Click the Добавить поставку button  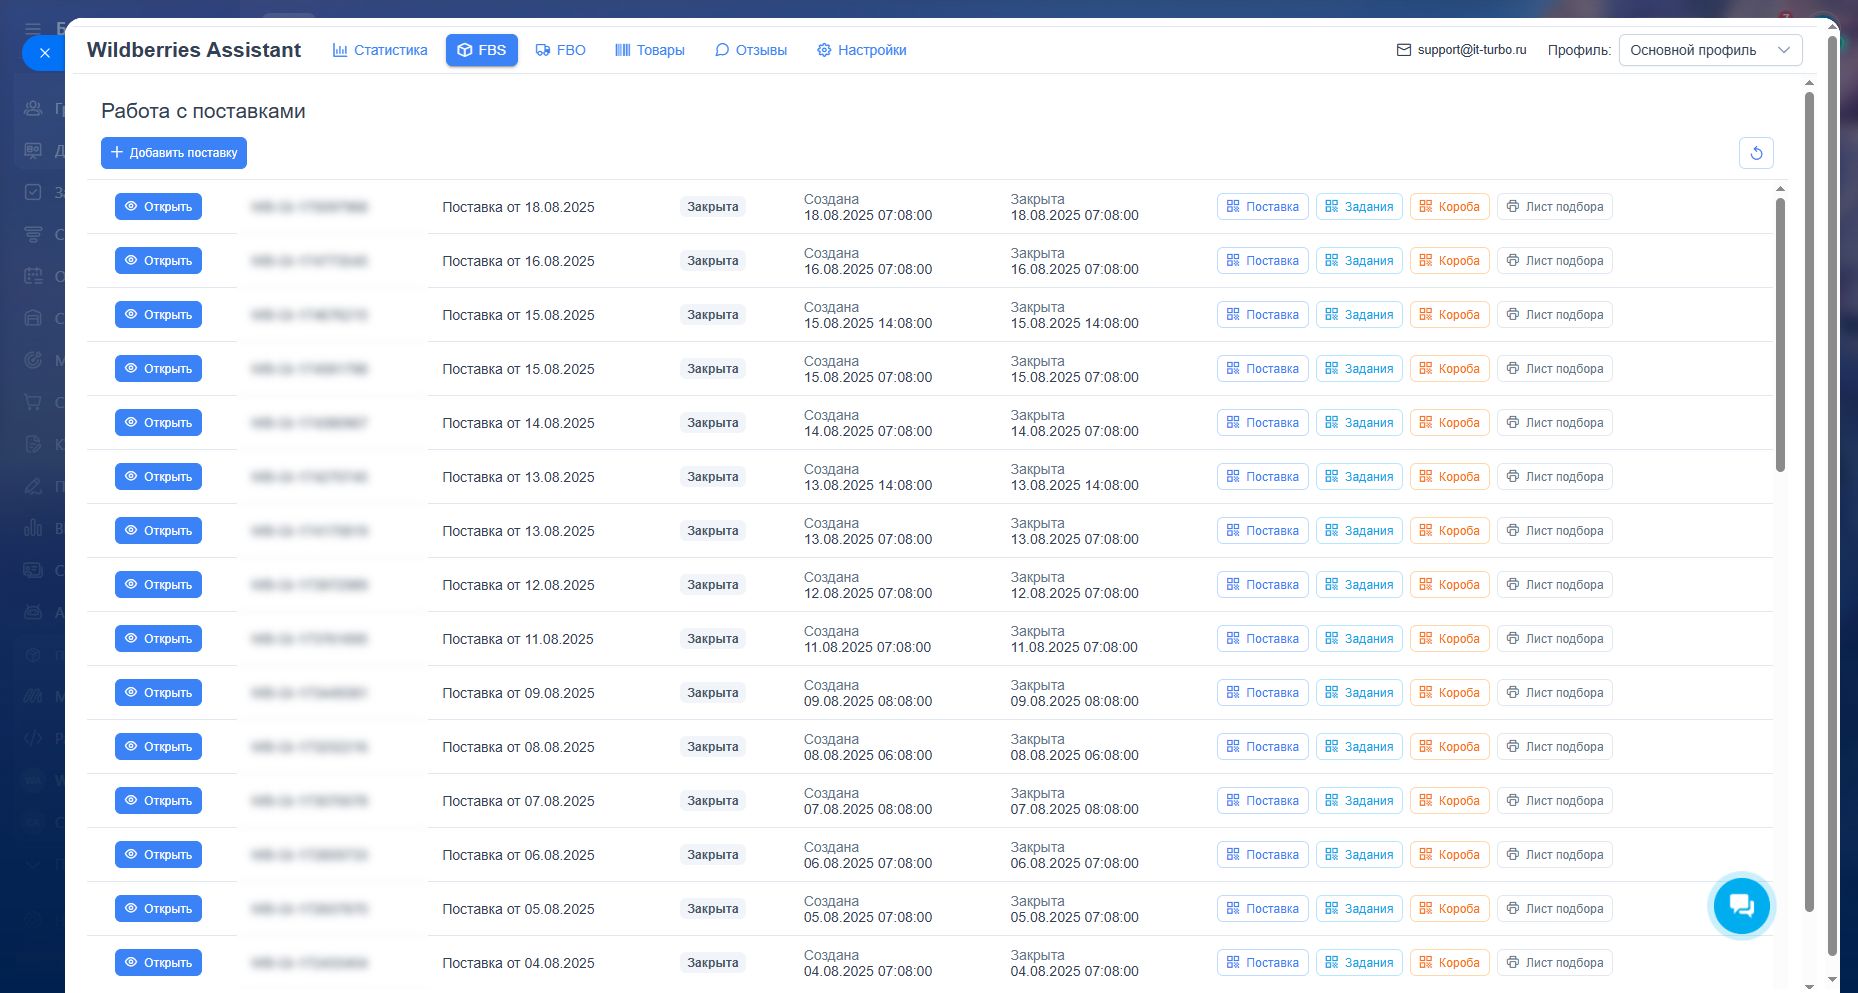click(x=174, y=153)
